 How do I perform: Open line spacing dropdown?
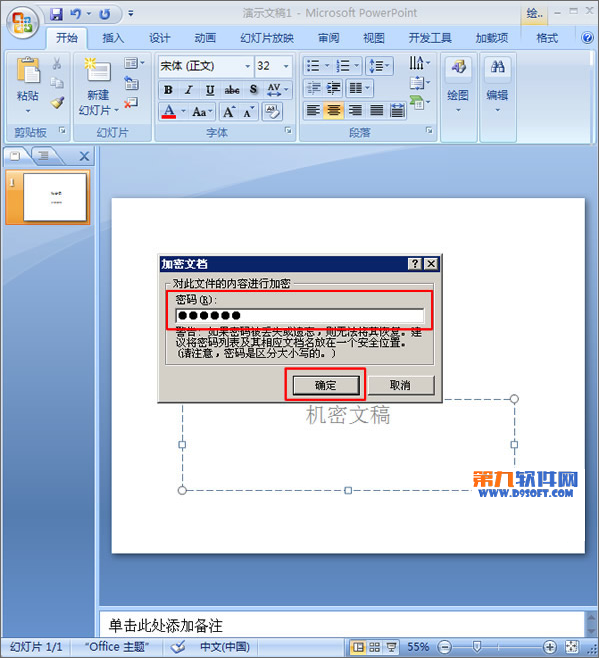(379, 66)
